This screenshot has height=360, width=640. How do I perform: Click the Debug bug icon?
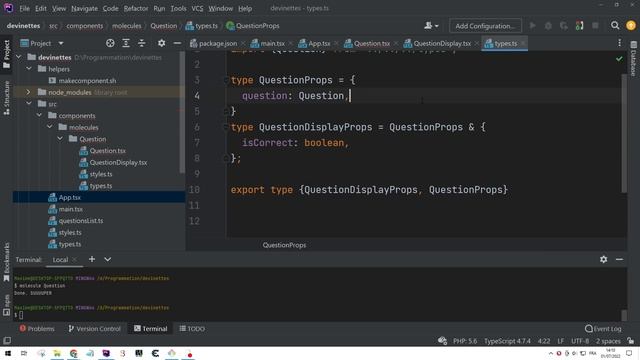click(x=548, y=26)
